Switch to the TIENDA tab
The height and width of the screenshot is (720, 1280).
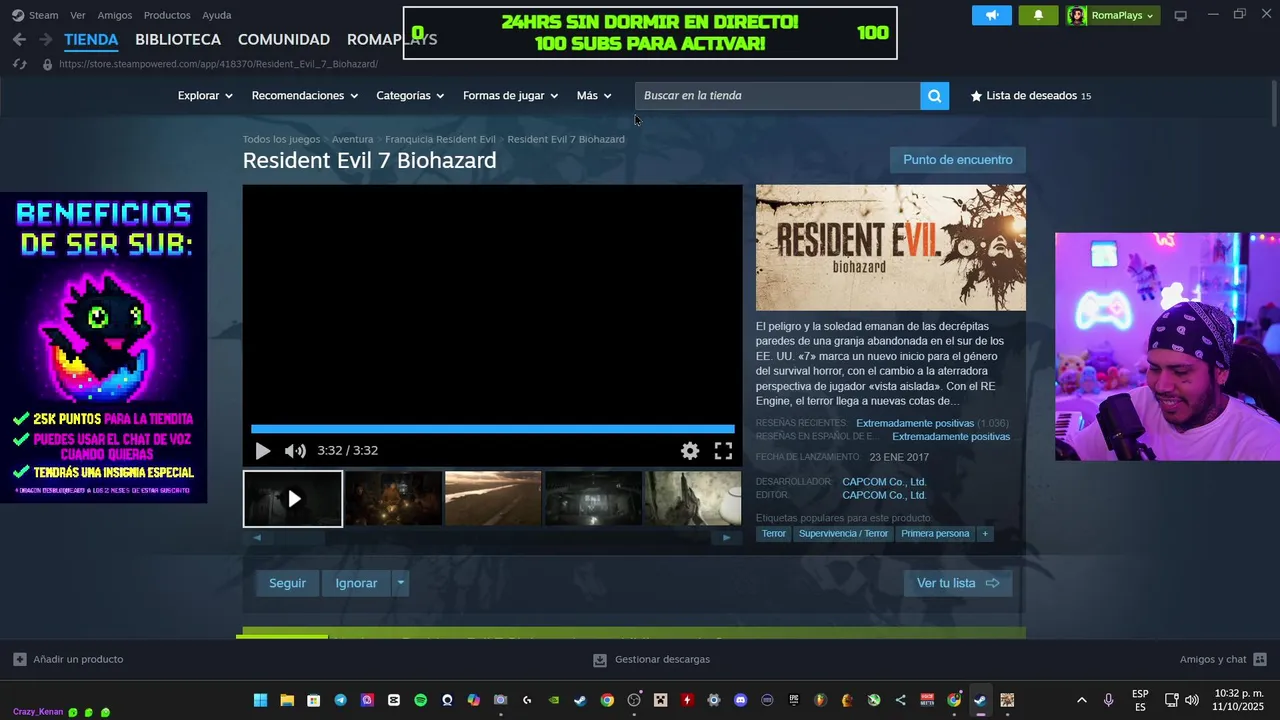coord(91,39)
